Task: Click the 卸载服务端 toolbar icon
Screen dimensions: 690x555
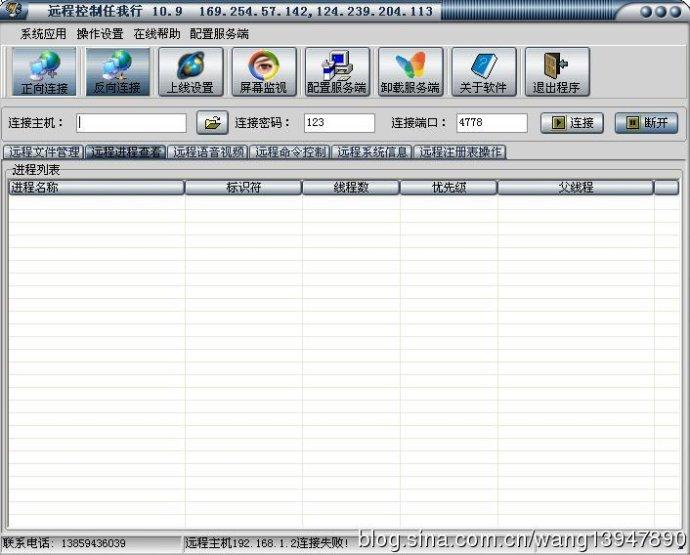Action: click(410, 72)
